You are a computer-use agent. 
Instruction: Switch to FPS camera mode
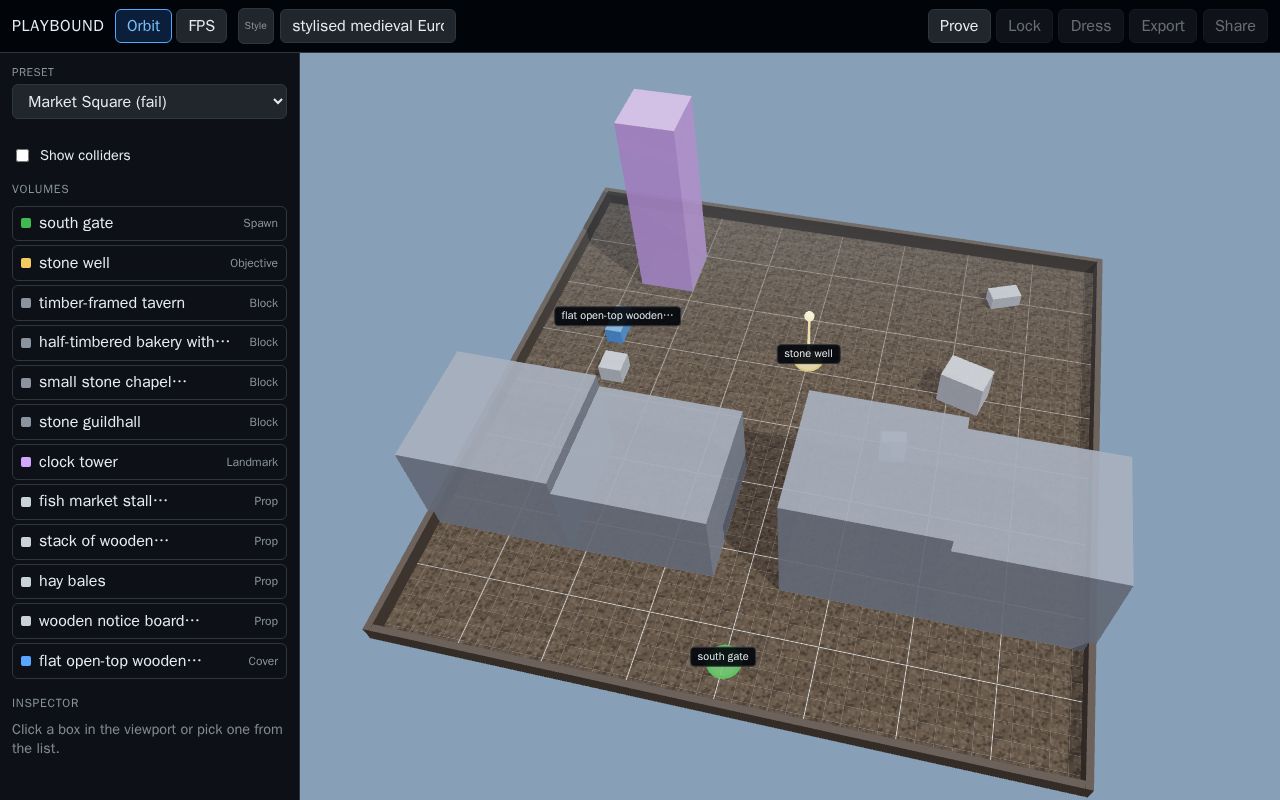(x=201, y=26)
